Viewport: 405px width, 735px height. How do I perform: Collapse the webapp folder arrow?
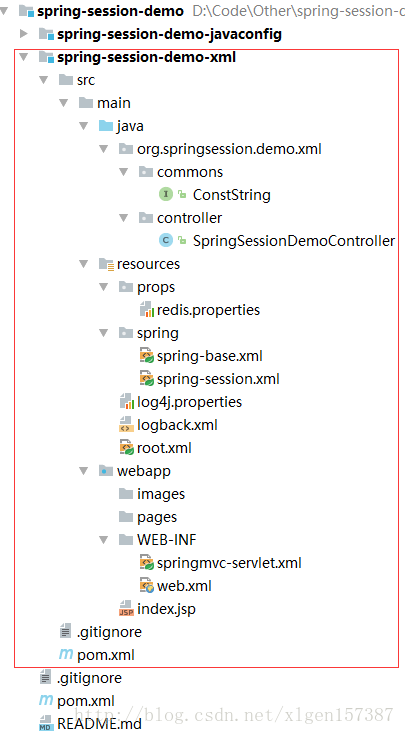[x=84, y=470]
